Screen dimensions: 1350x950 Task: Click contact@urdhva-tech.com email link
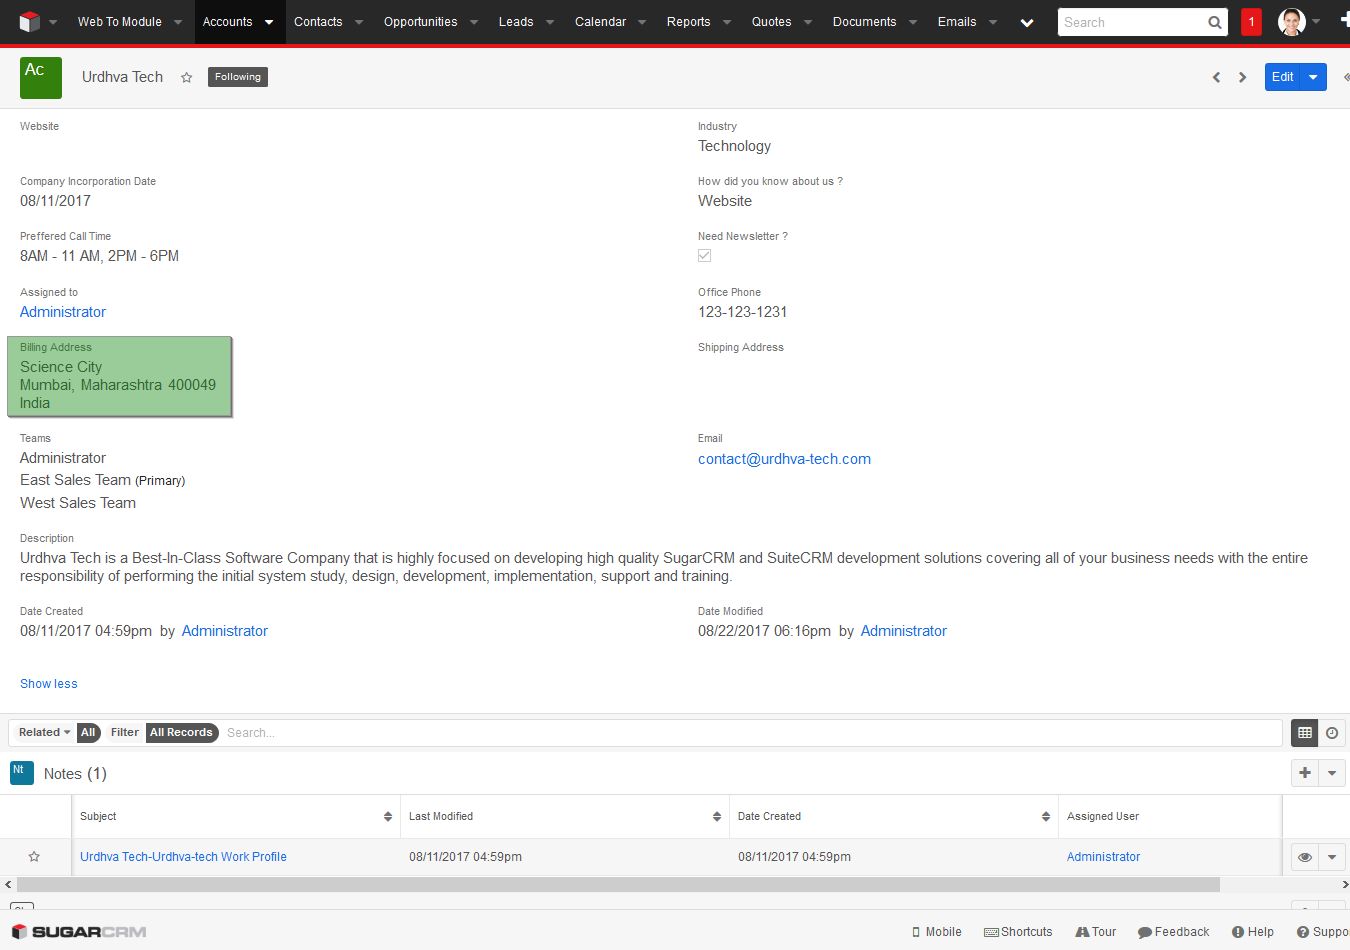click(x=784, y=459)
